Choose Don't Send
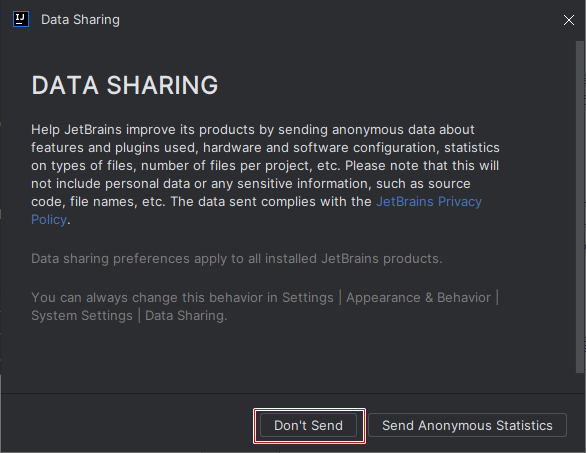This screenshot has width=586, height=453. tap(308, 425)
